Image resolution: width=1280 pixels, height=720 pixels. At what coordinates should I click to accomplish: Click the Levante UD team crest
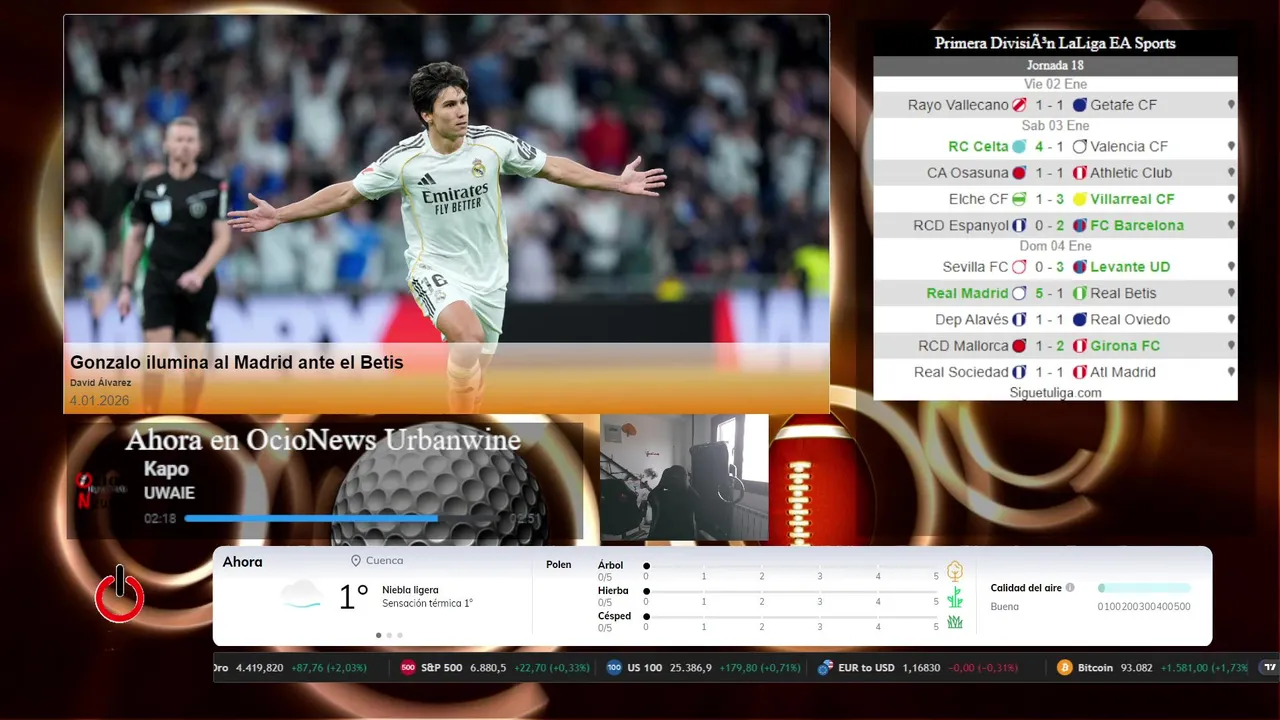click(1080, 267)
